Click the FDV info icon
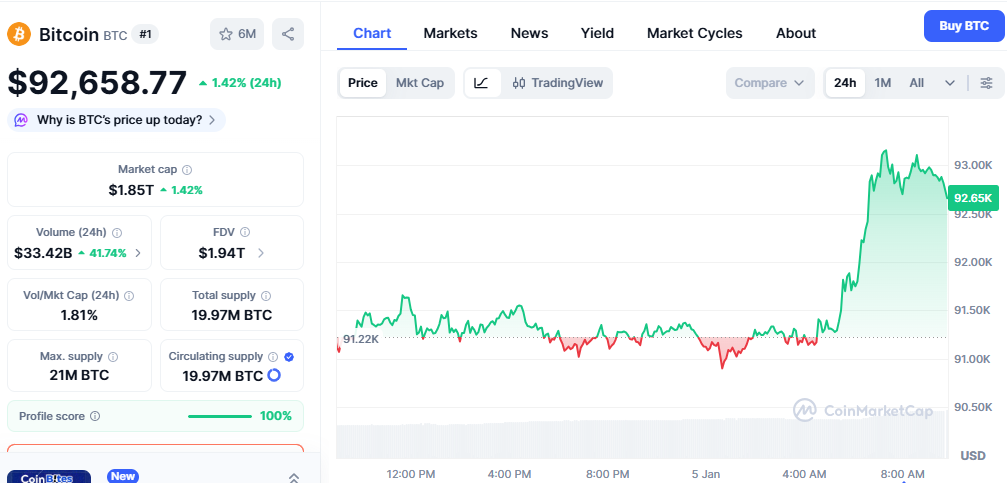Viewport: 1007px width, 483px height. point(245,233)
